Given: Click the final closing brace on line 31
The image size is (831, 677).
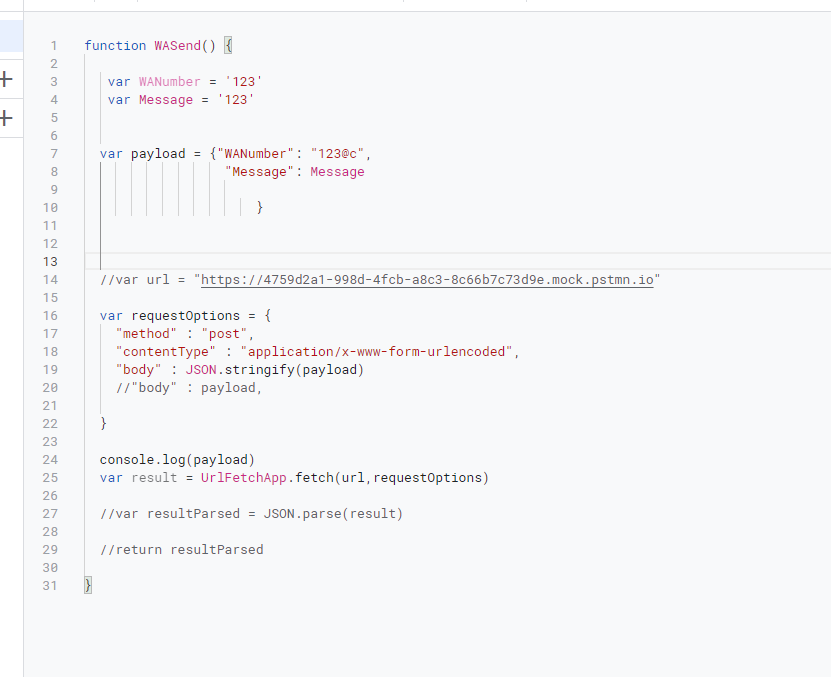Looking at the screenshot, I should click(x=88, y=585).
